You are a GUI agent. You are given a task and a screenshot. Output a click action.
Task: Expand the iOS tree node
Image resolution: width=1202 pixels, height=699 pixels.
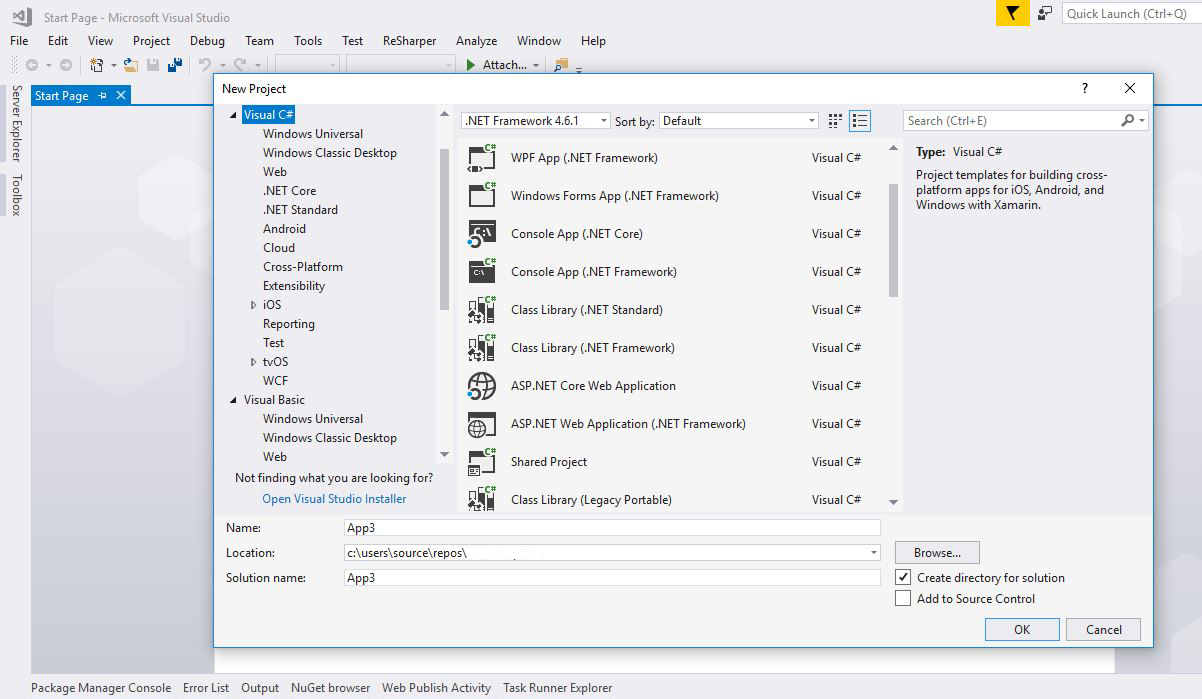tap(254, 305)
